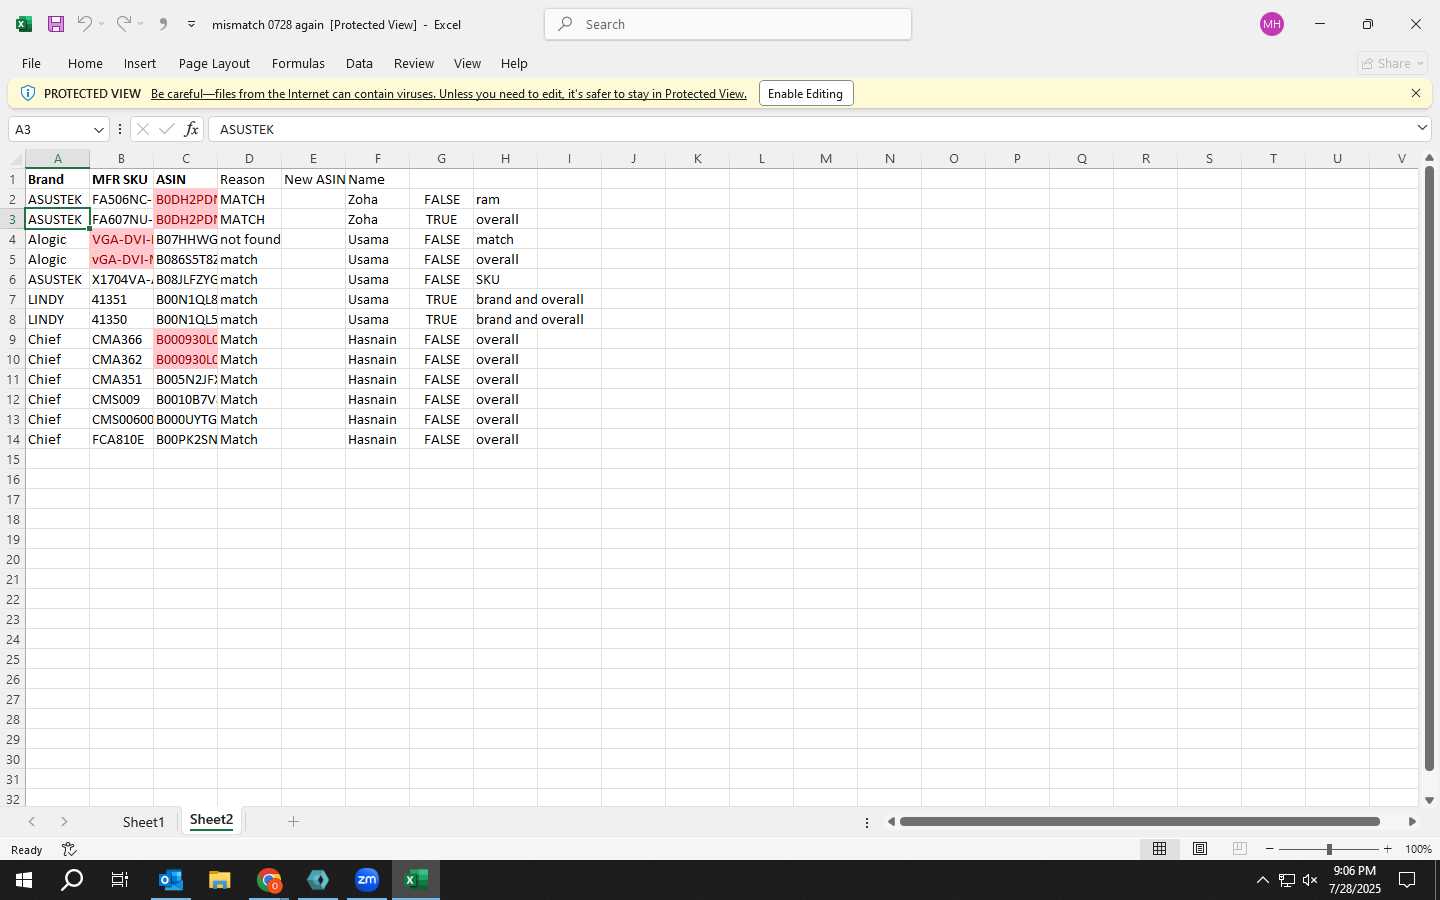The width and height of the screenshot is (1440, 900).
Task: Open the File menu
Action: pyautogui.click(x=31, y=63)
